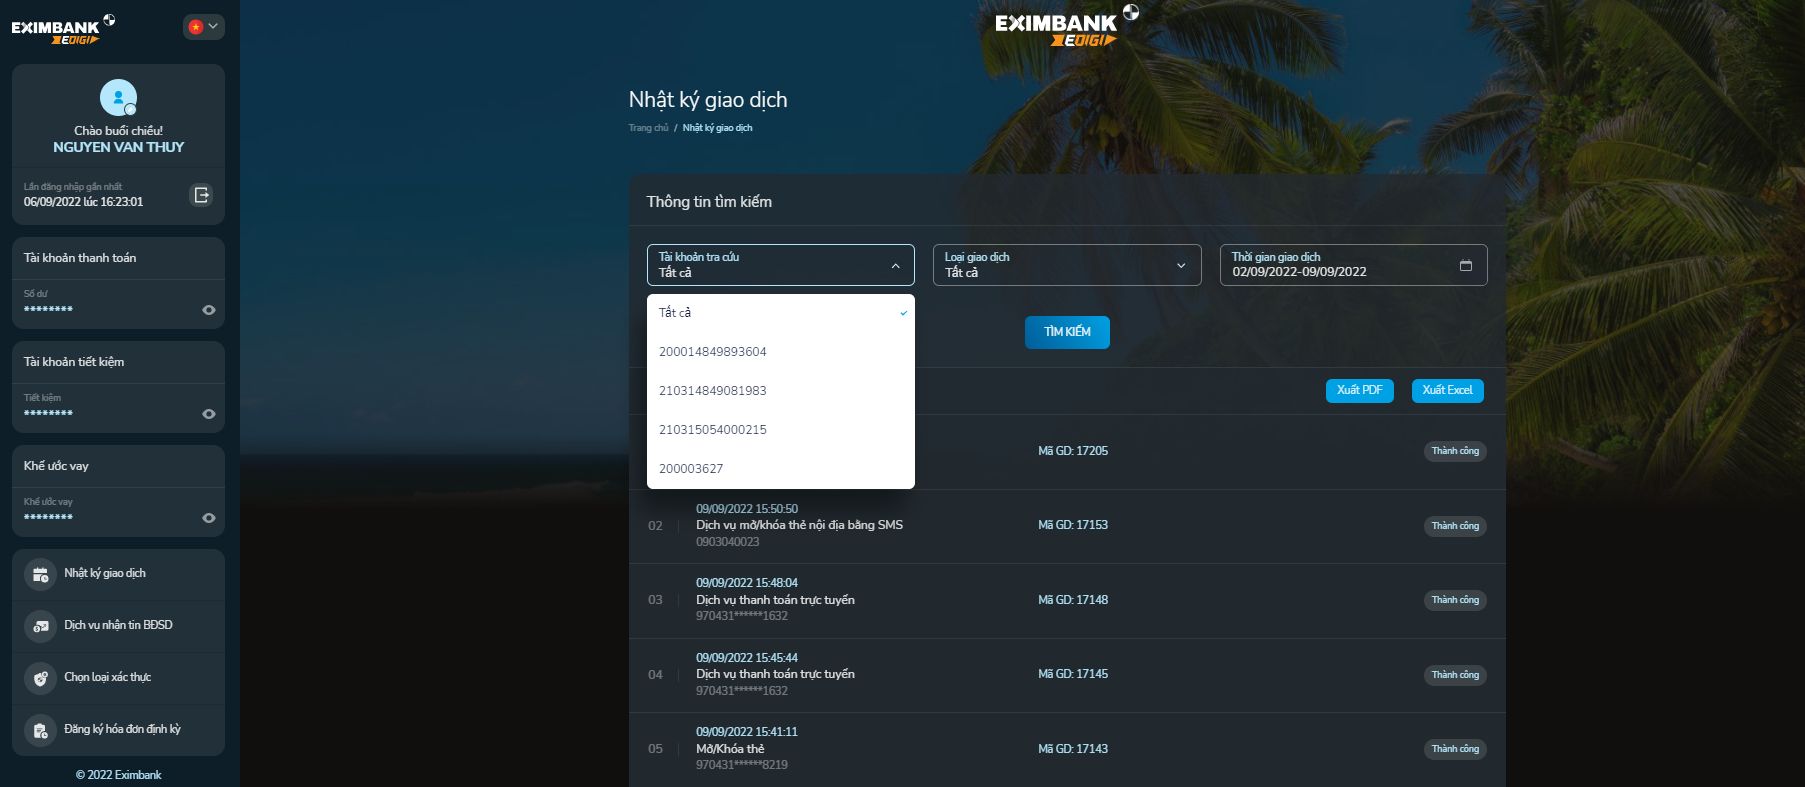Screen dimensions: 1805x787
Task: Click the logout icon beside last login time
Action: click(201, 195)
